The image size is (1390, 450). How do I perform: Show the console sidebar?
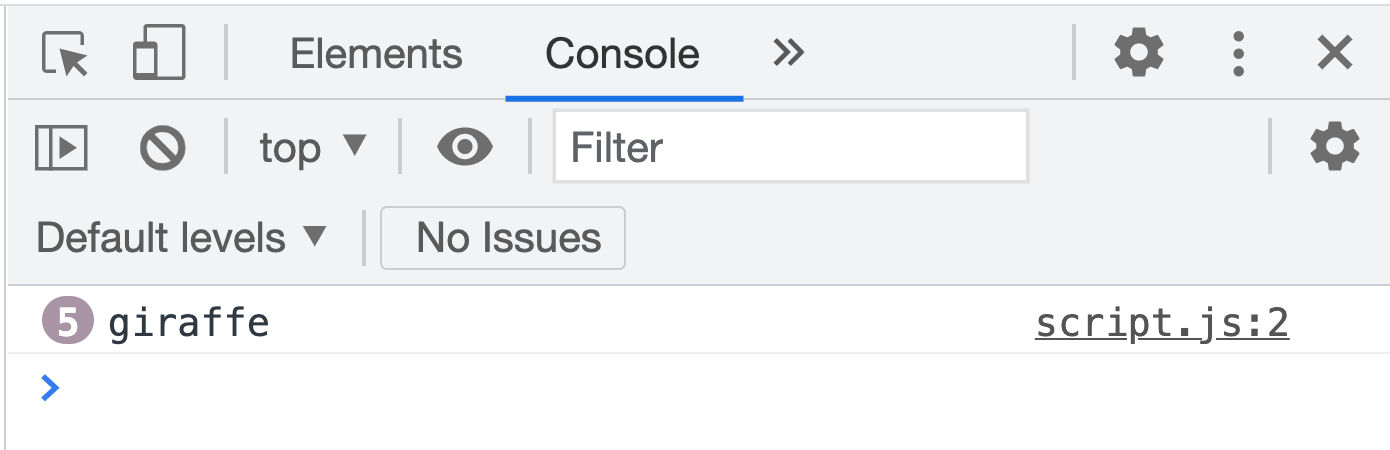(62, 148)
